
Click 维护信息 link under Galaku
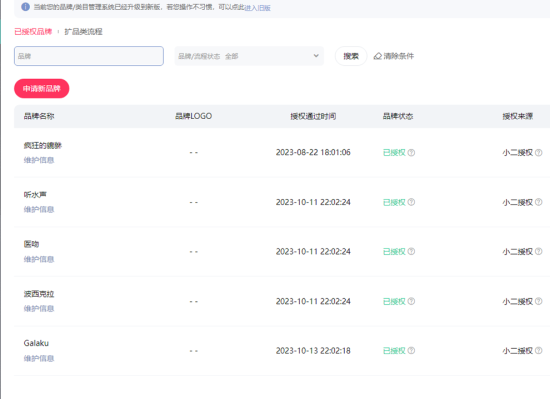(39, 358)
